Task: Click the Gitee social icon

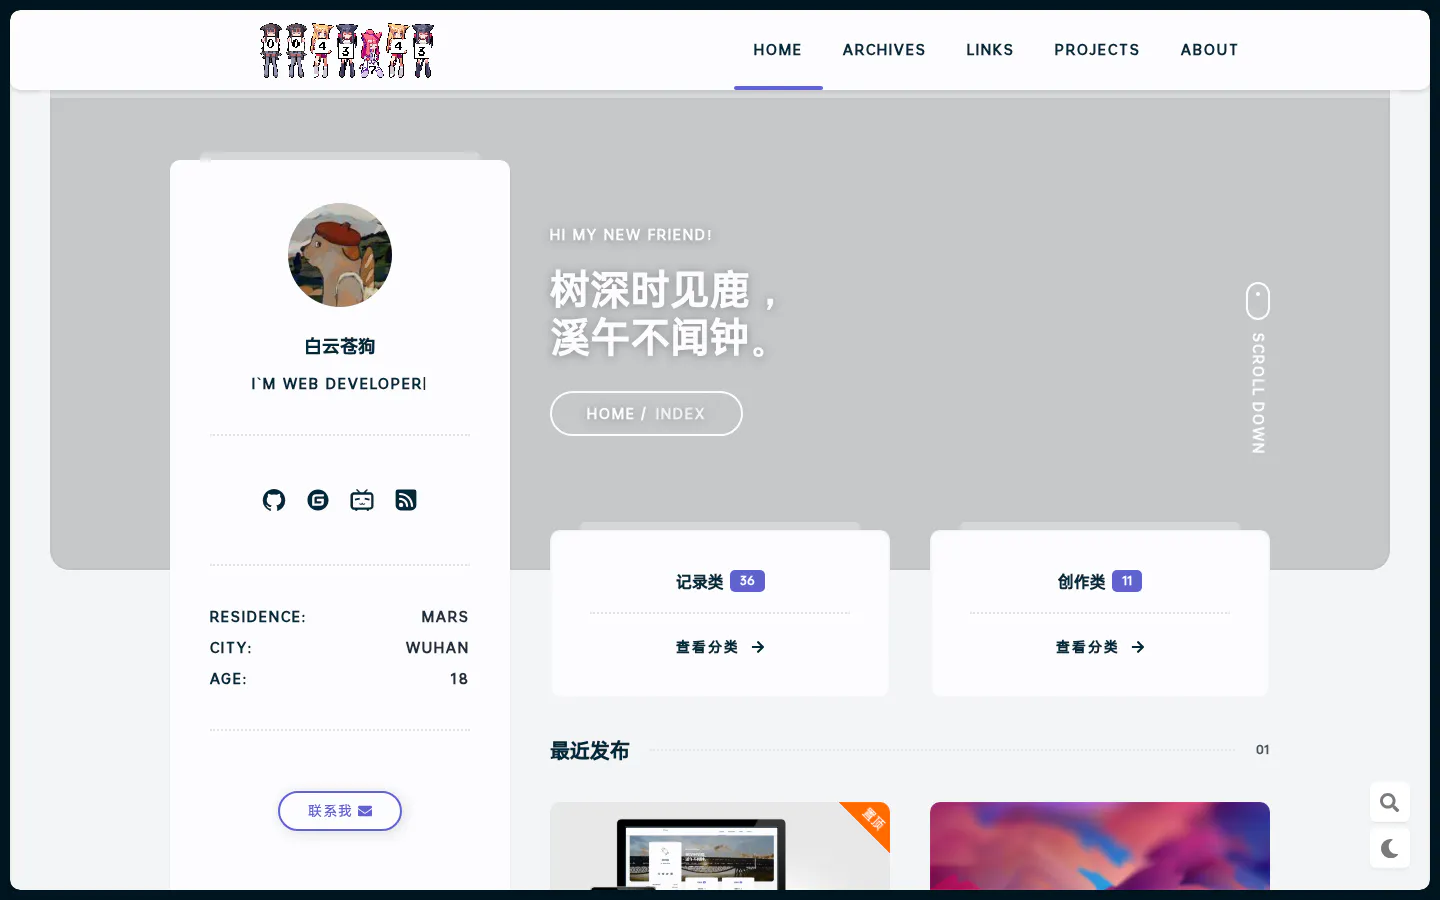Action: pos(318,500)
